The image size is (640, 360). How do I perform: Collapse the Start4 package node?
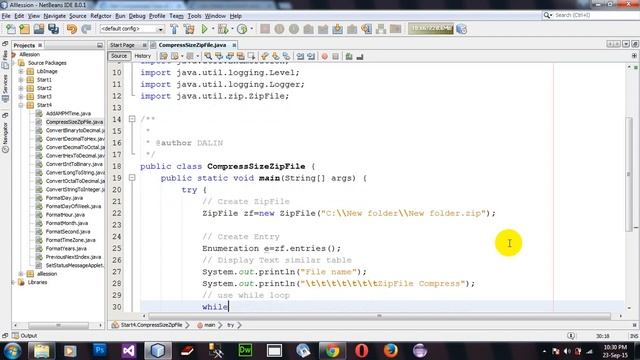(21, 105)
